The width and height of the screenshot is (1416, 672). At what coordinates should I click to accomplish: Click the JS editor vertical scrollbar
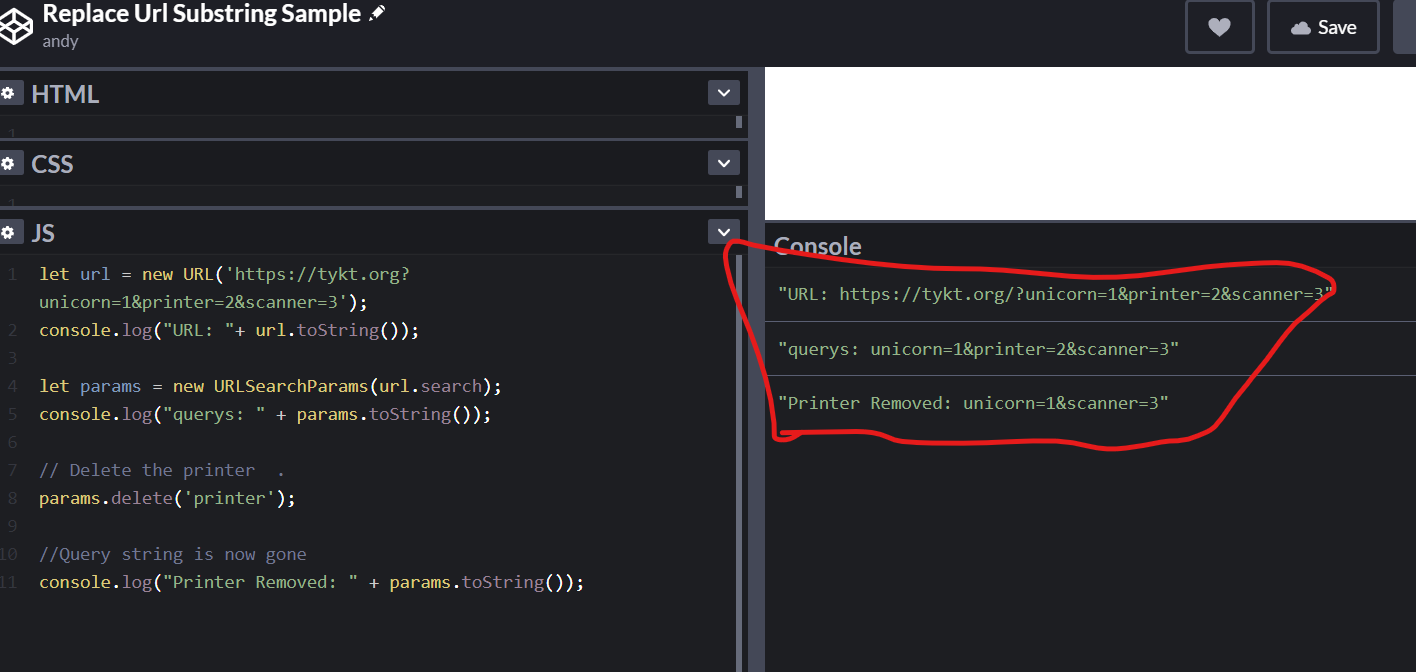pyautogui.click(x=739, y=450)
